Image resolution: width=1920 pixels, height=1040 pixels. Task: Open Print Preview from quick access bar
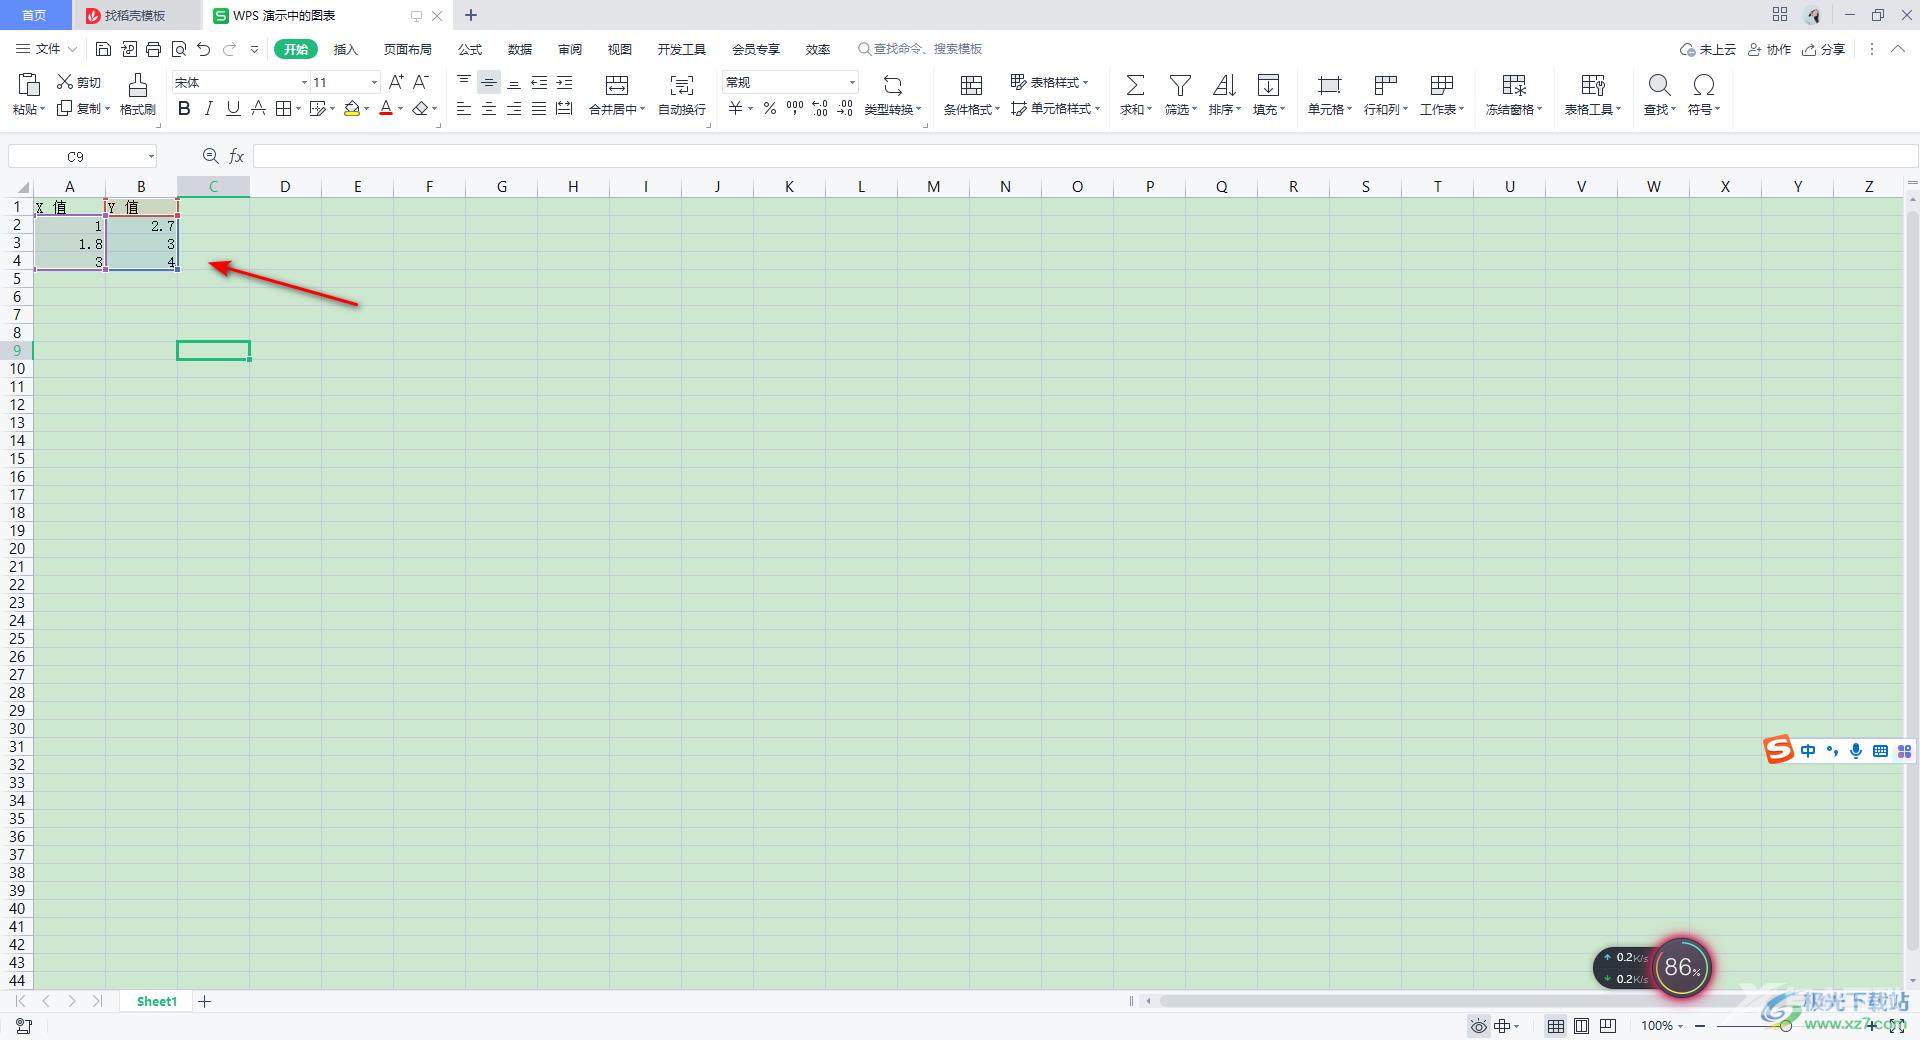[179, 49]
